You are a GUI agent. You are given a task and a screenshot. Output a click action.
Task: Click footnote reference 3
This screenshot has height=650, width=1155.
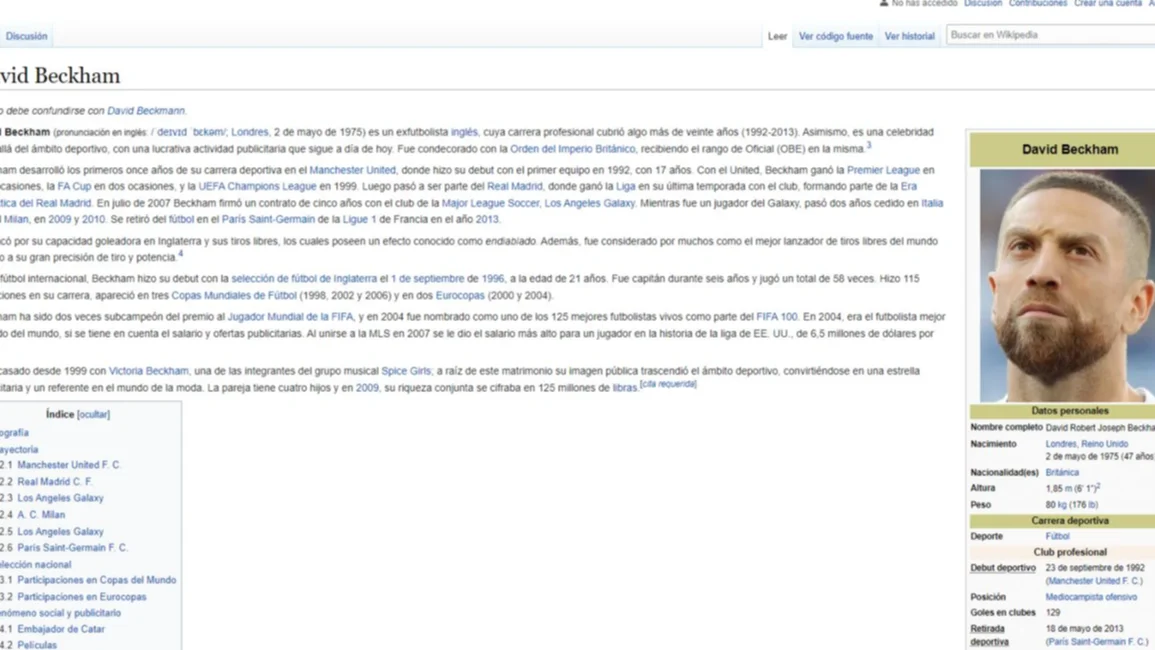click(x=869, y=145)
